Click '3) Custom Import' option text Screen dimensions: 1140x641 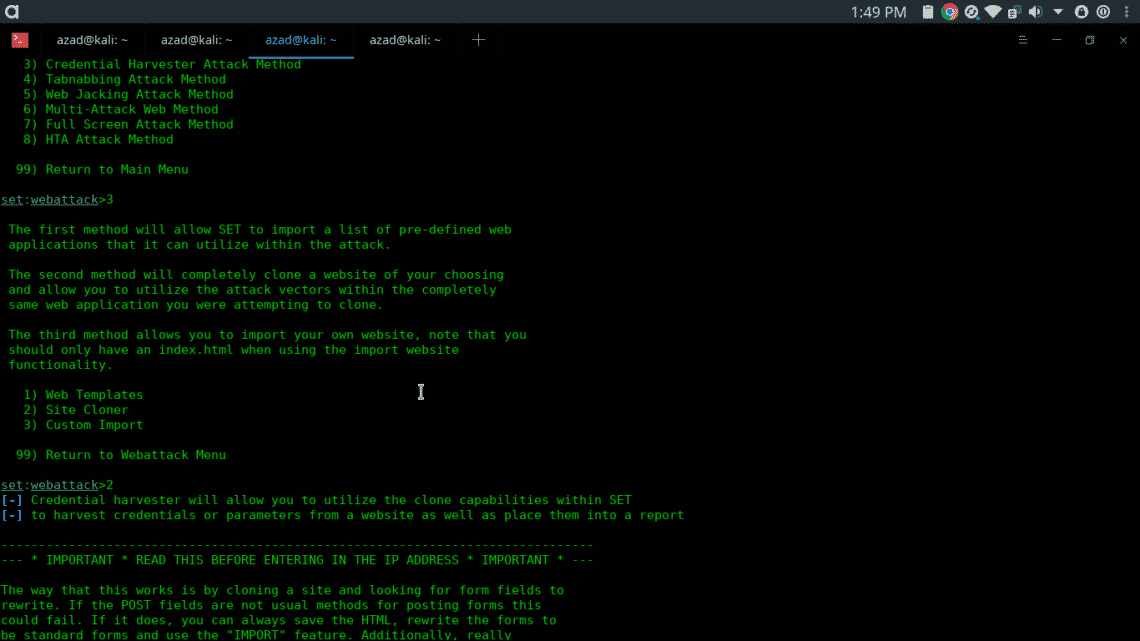pyautogui.click(x=83, y=424)
